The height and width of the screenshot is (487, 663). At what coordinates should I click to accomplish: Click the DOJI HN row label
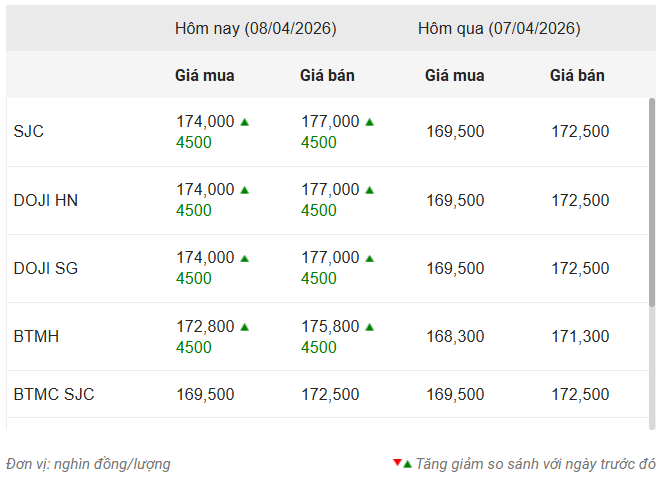click(x=46, y=200)
